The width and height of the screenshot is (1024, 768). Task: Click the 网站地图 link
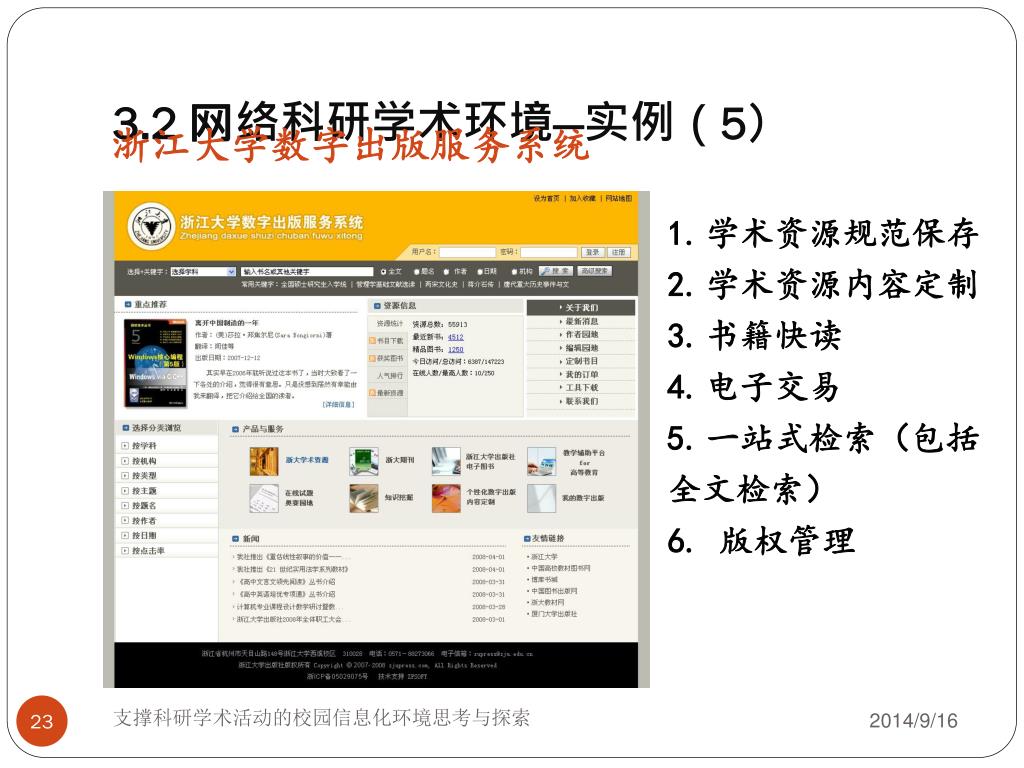tap(618, 199)
